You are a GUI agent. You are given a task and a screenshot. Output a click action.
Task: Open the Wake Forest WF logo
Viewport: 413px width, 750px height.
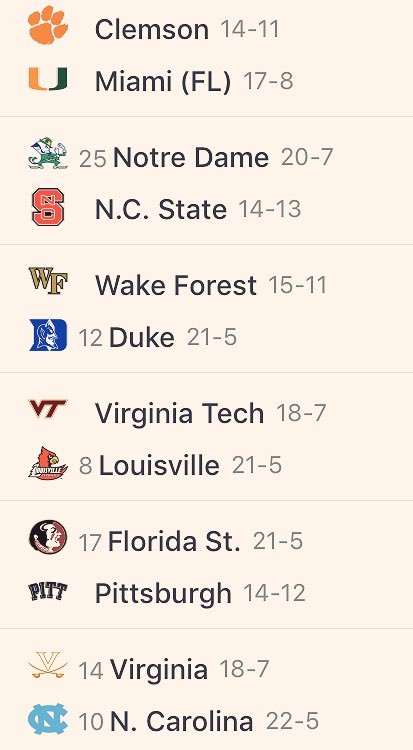coord(48,281)
